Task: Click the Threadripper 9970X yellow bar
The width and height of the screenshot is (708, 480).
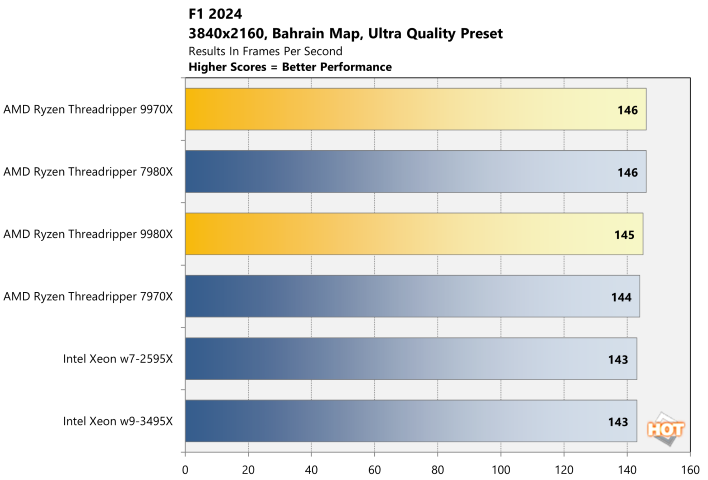Action: tap(416, 109)
